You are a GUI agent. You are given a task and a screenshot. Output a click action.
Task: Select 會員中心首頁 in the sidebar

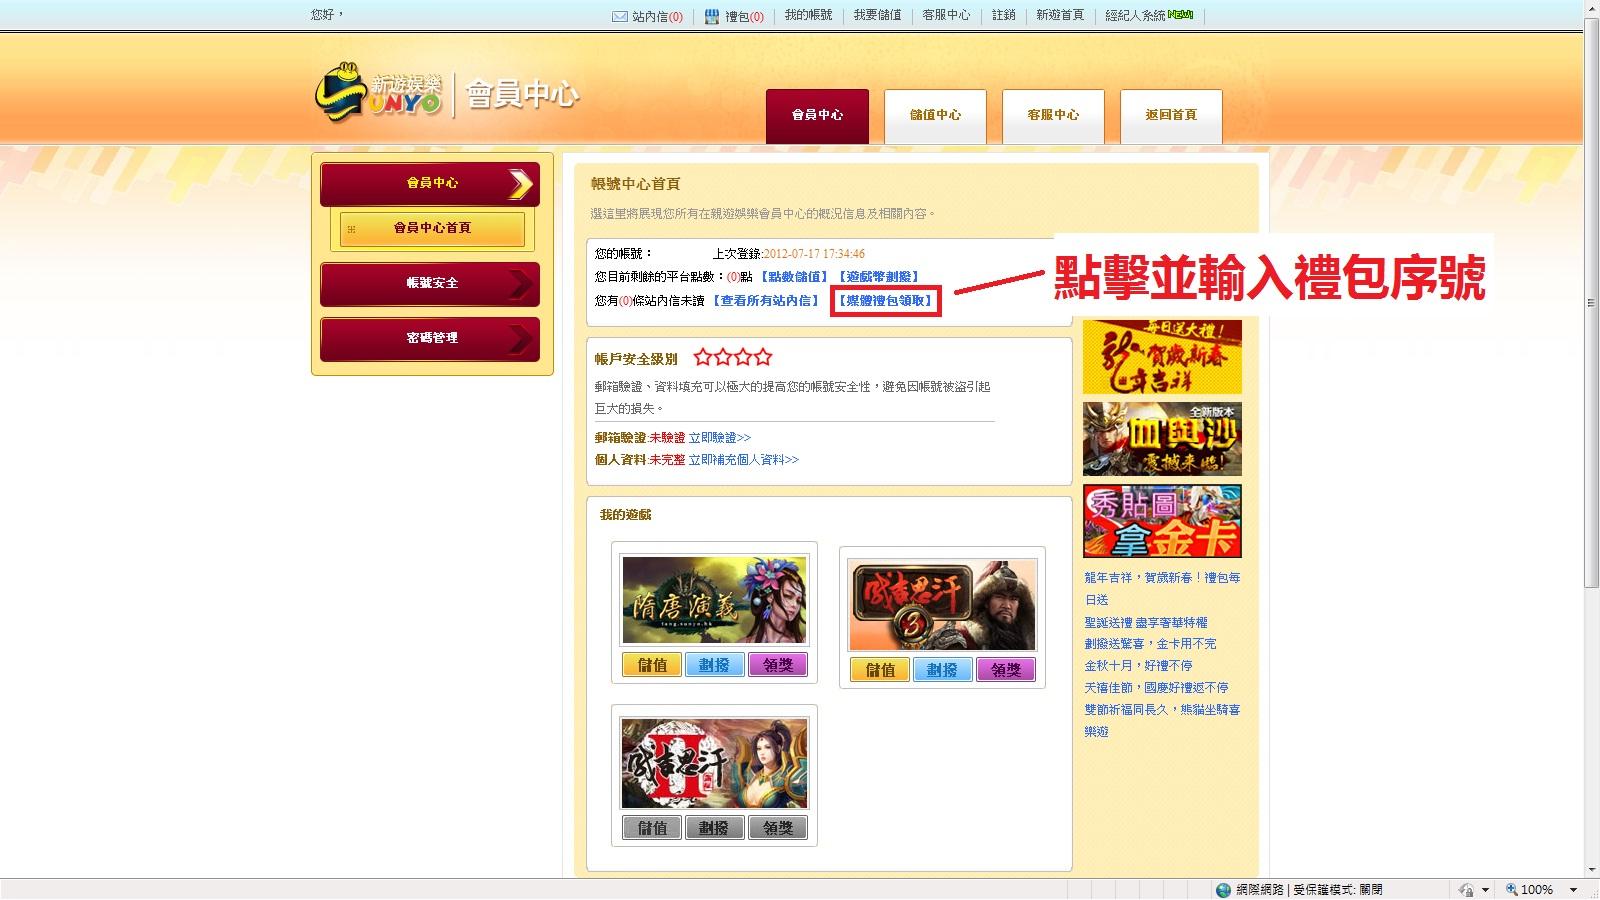coord(432,229)
